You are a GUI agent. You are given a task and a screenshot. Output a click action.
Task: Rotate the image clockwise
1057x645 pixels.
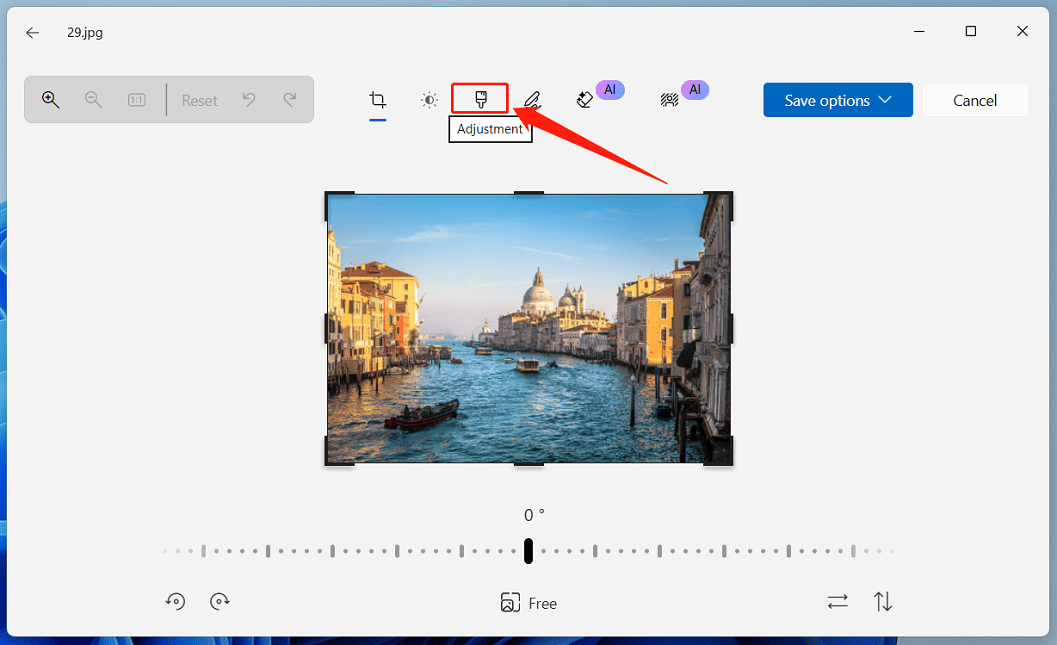tap(220, 601)
